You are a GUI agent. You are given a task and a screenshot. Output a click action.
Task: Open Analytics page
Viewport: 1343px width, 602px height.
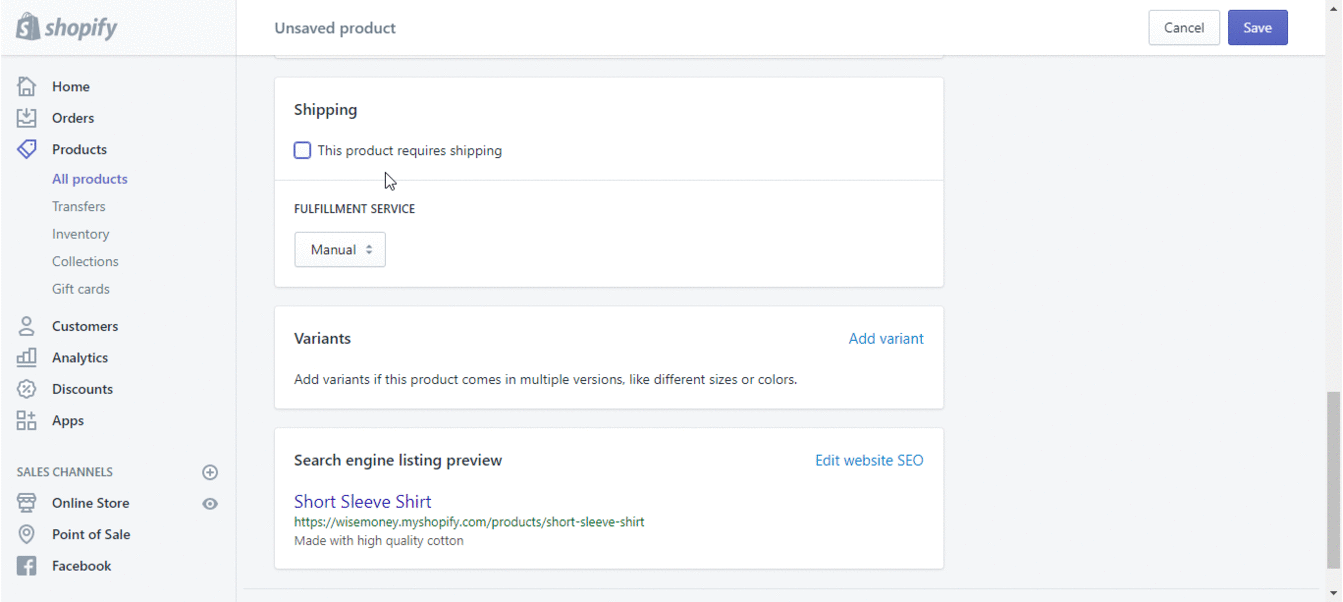coord(80,358)
